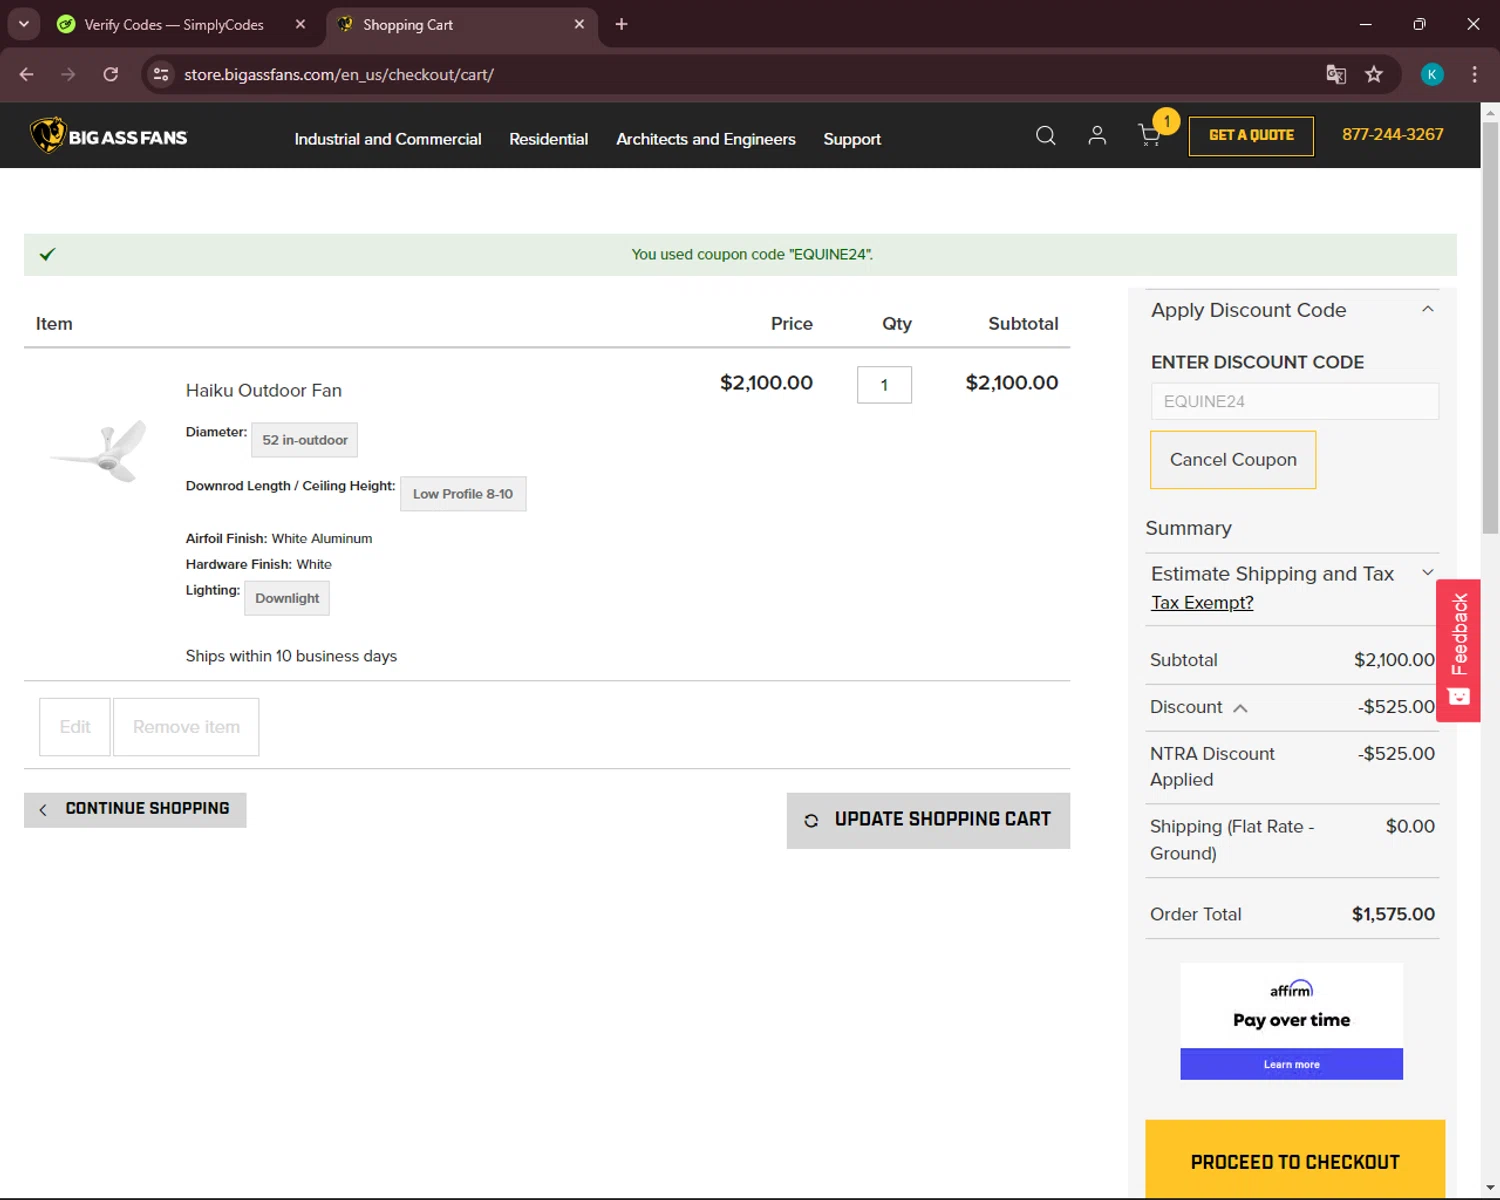
Task: Click PROCEED TO CHECKOUT button
Action: point(1295,1161)
